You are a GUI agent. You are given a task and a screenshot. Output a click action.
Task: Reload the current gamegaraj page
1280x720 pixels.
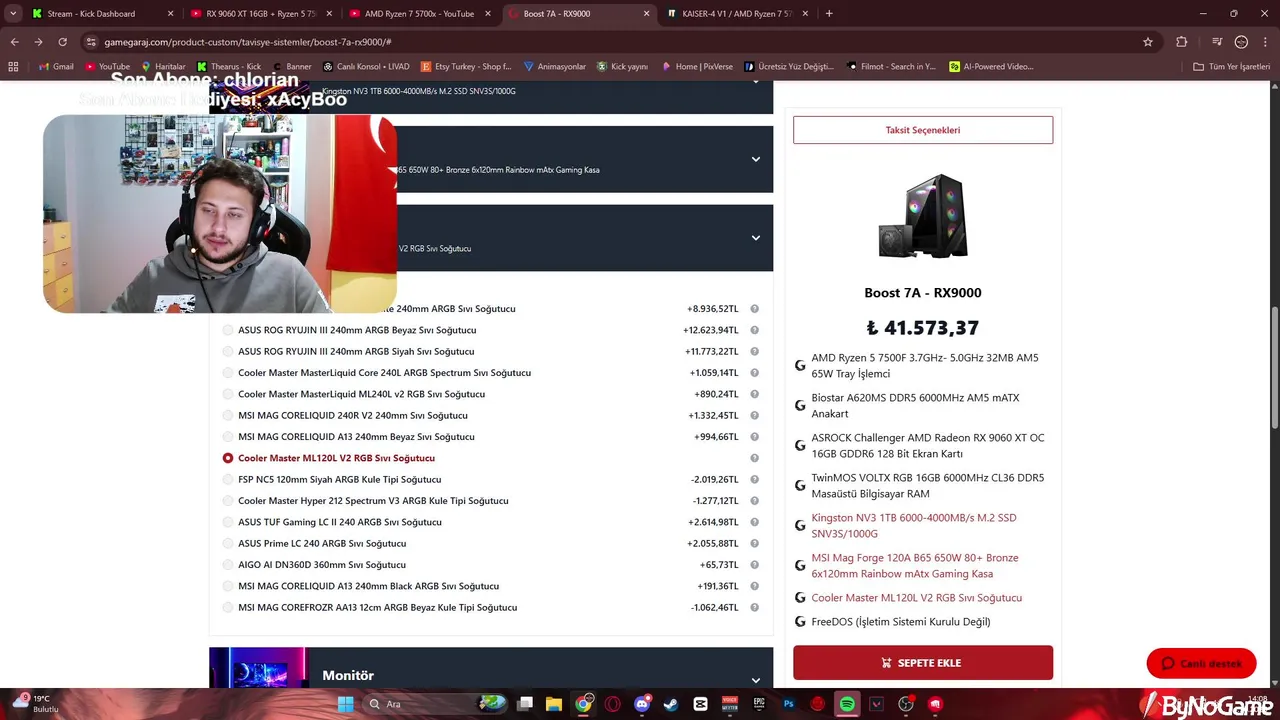(62, 42)
